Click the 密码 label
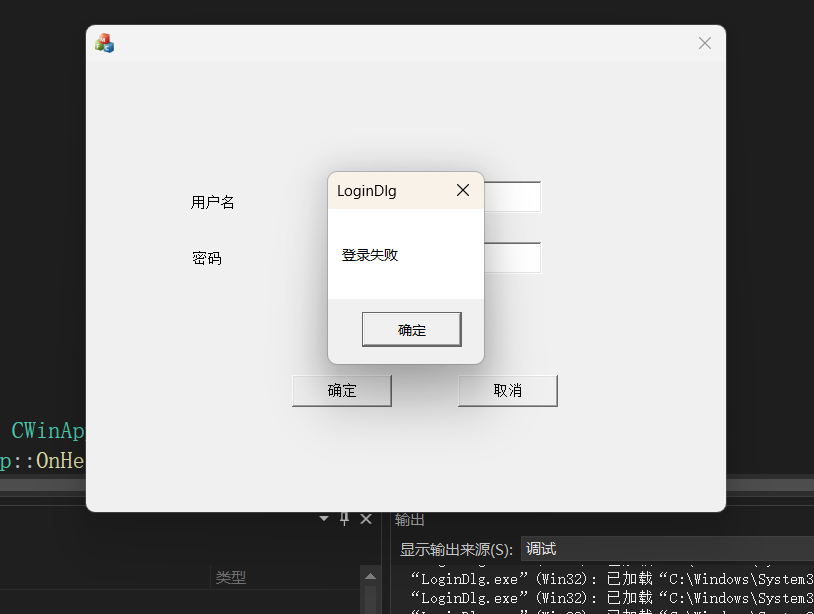The height and width of the screenshot is (614, 814). tap(207, 258)
